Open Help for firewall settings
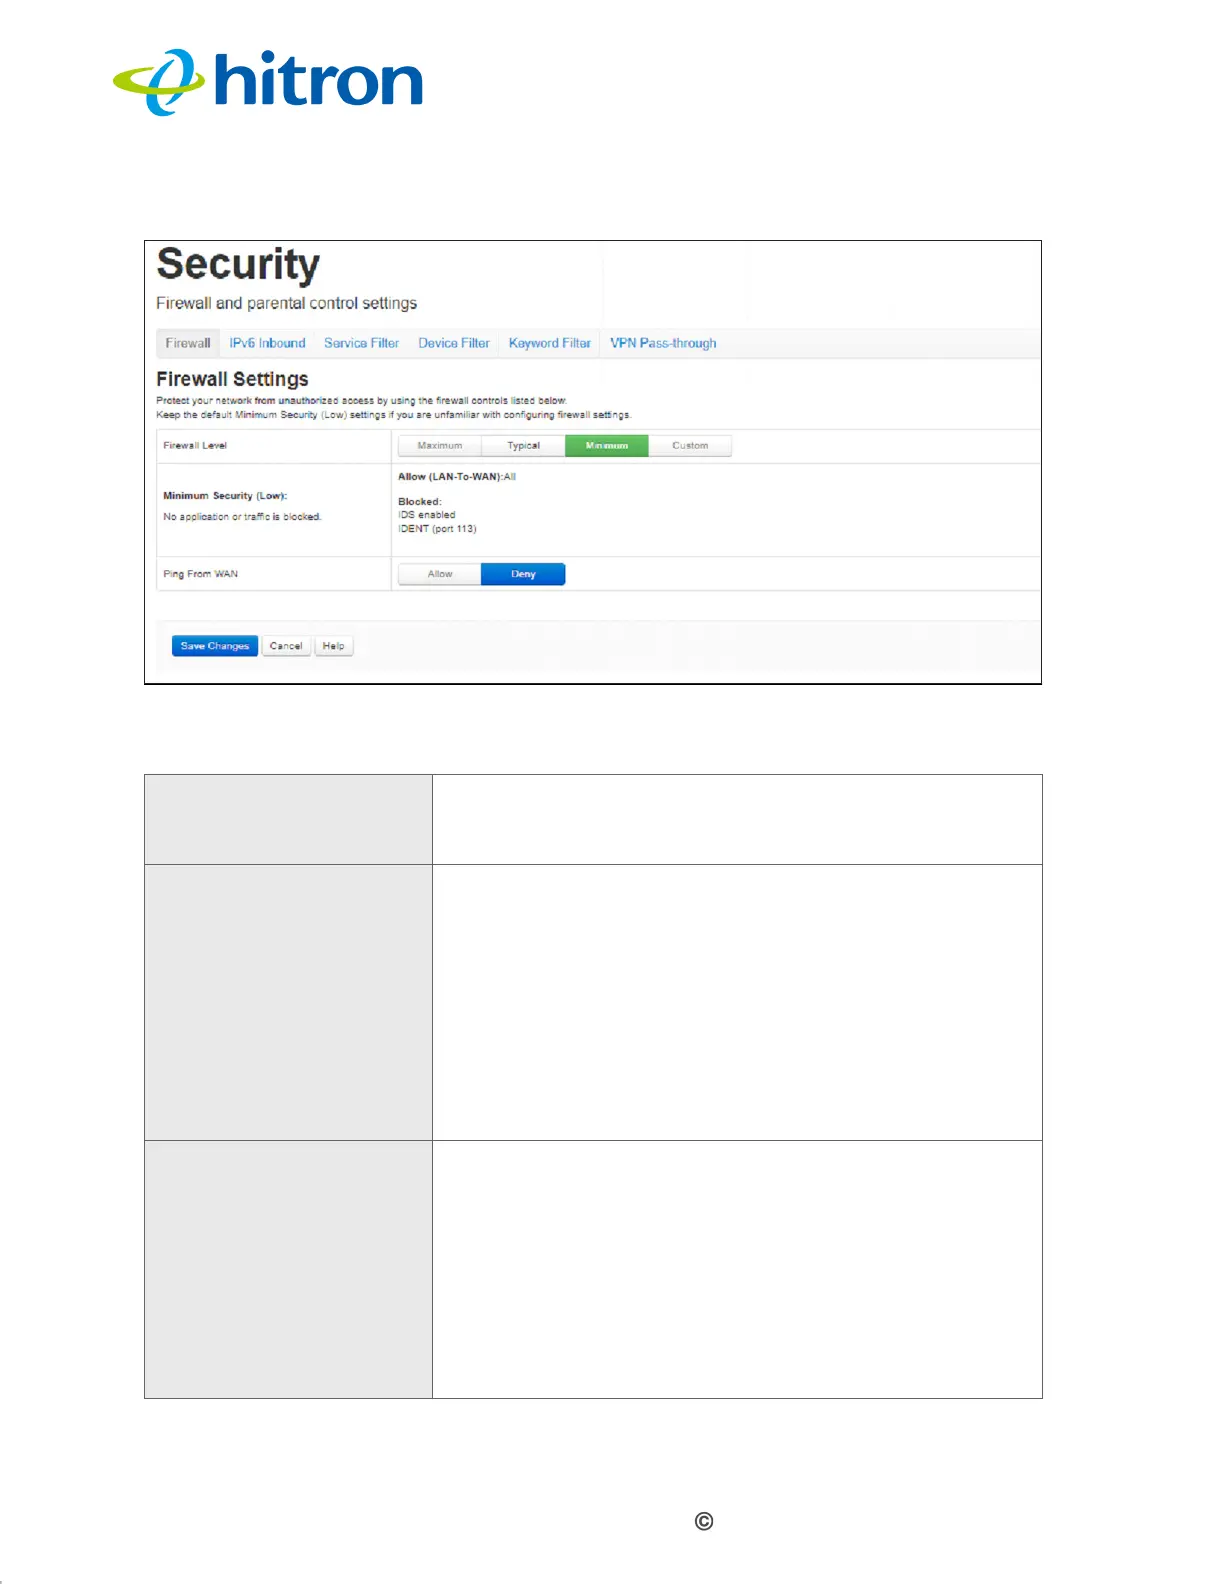The width and height of the screenshot is (1224, 1584). coord(334,646)
